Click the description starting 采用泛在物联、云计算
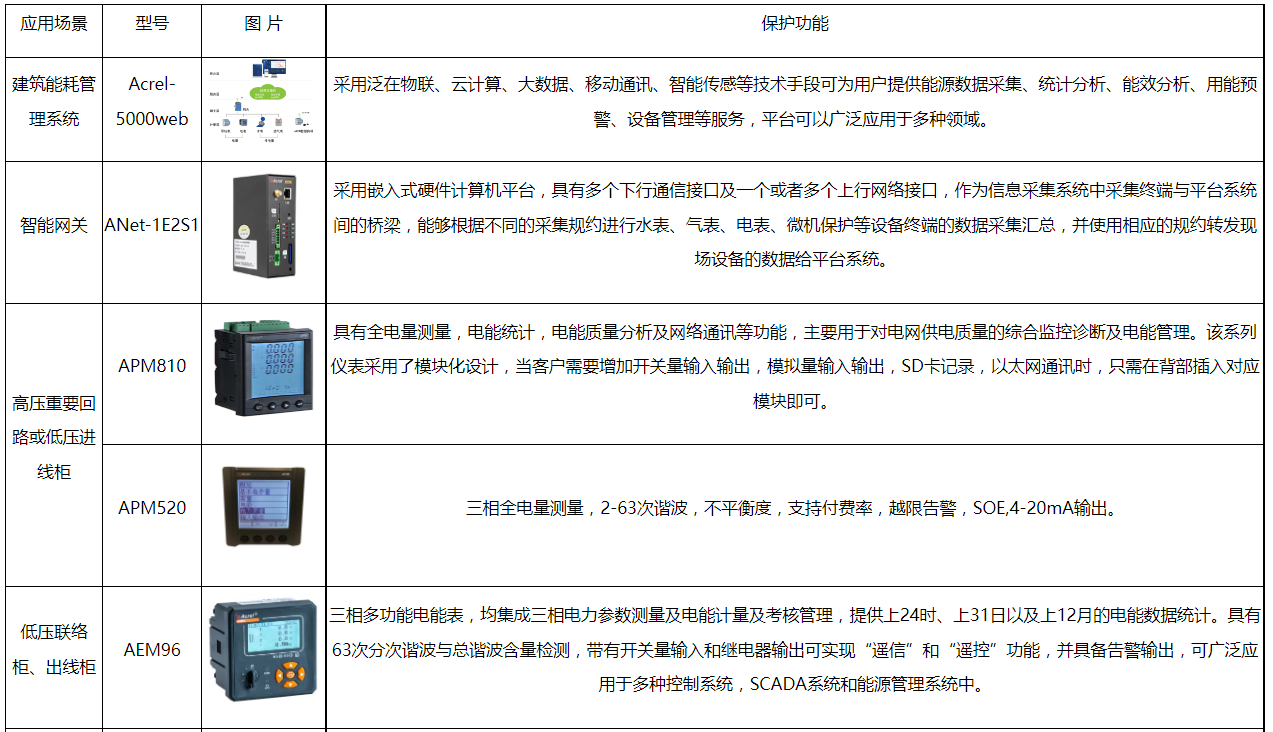 pyautogui.click(x=795, y=102)
